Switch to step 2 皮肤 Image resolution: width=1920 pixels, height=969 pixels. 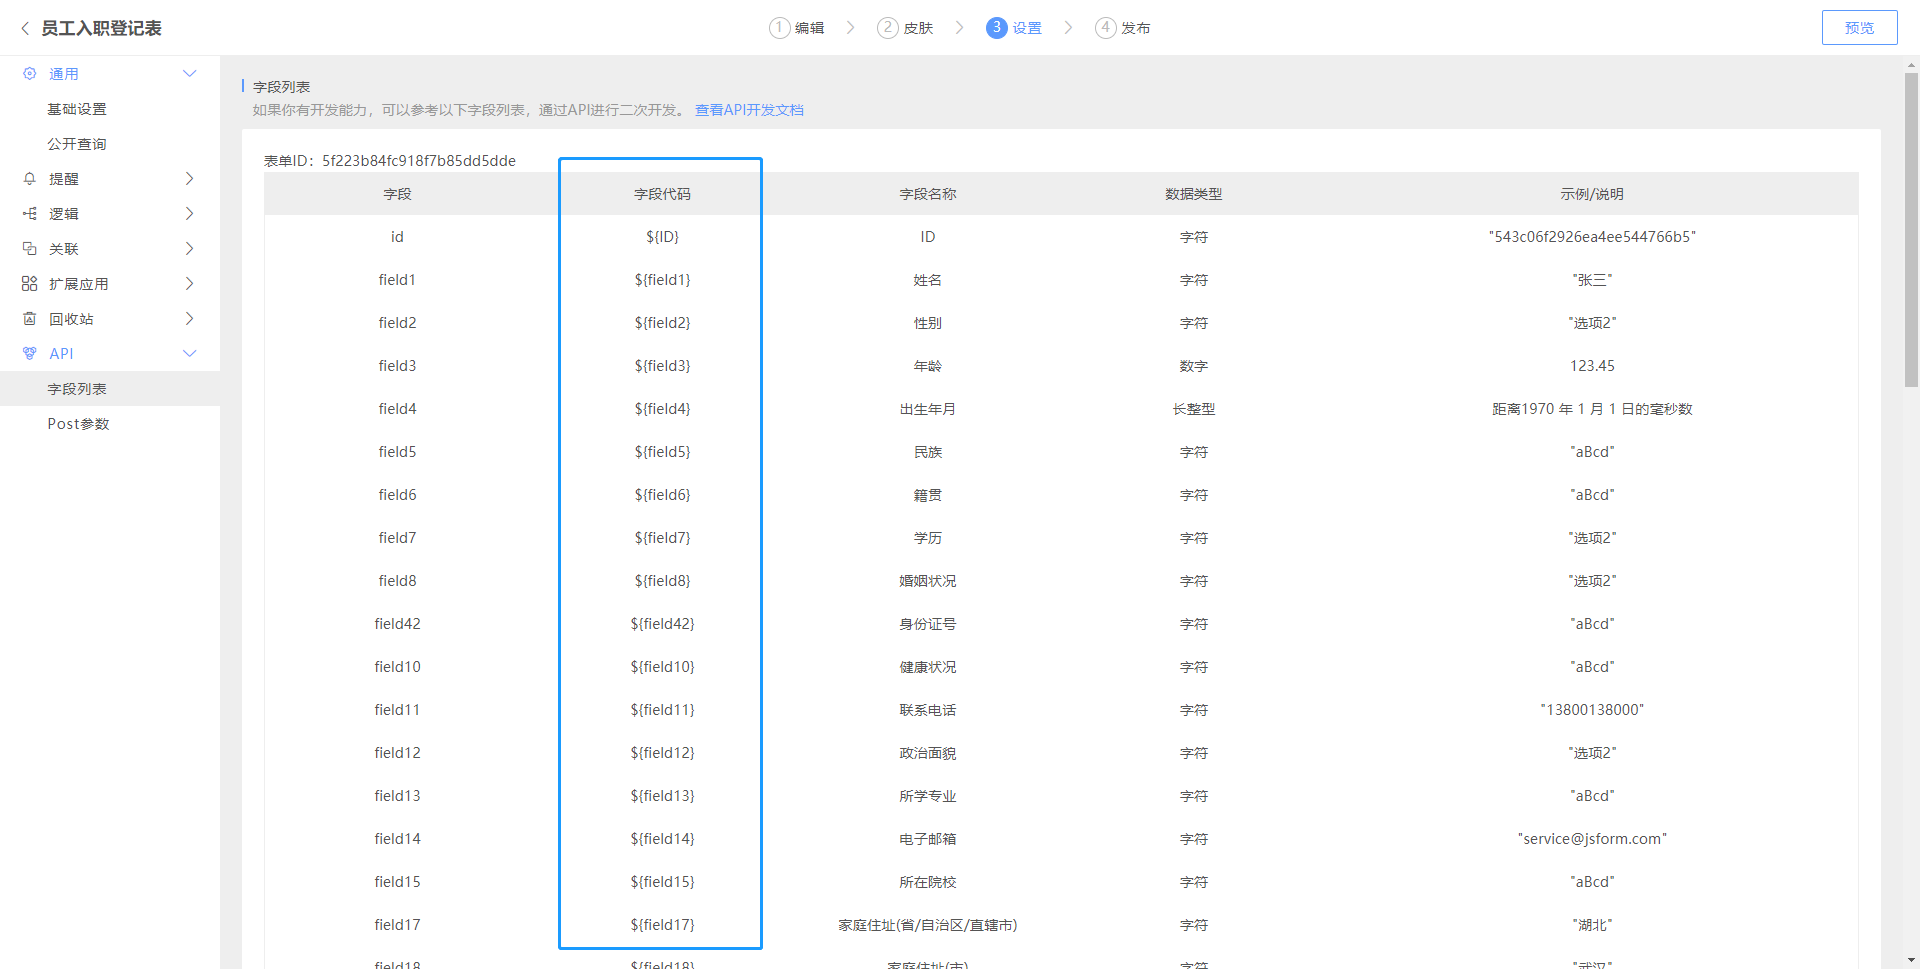(905, 28)
